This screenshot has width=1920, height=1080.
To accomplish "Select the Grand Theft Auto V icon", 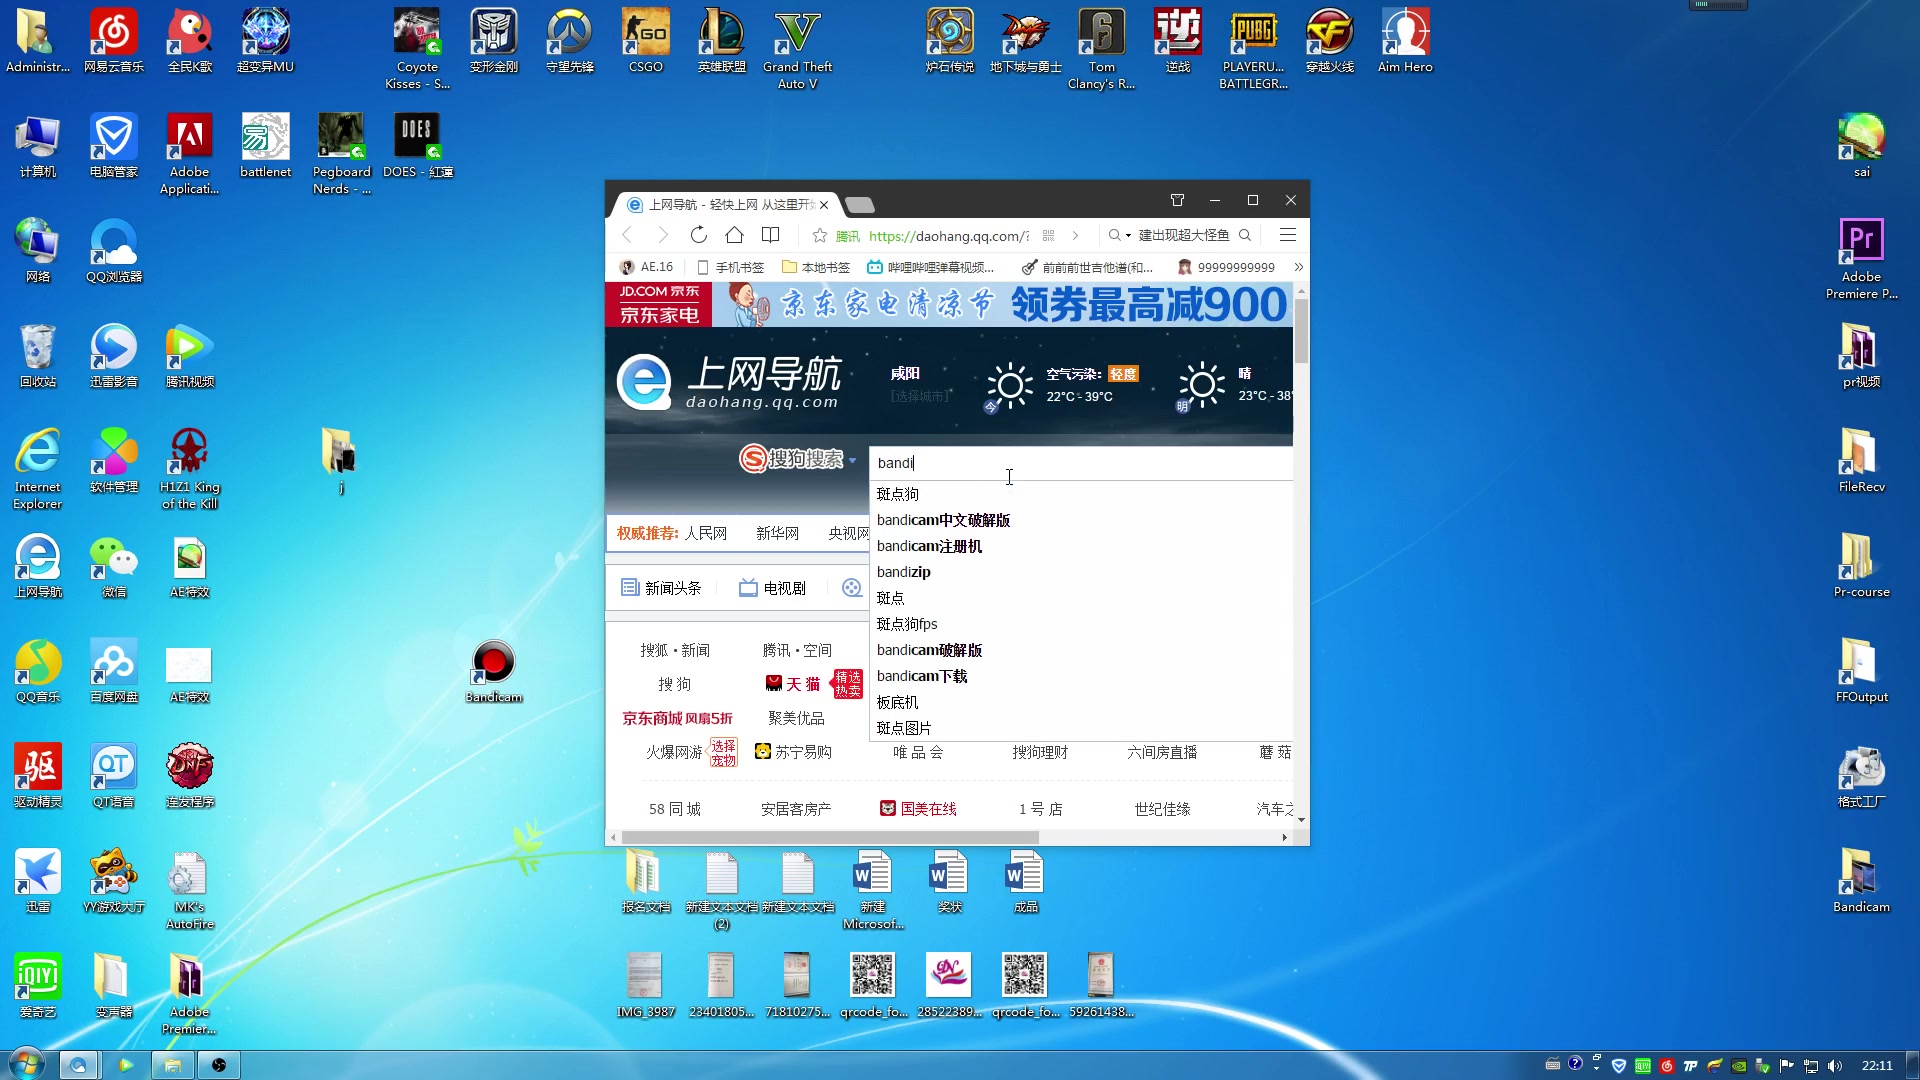I will pyautogui.click(x=797, y=50).
